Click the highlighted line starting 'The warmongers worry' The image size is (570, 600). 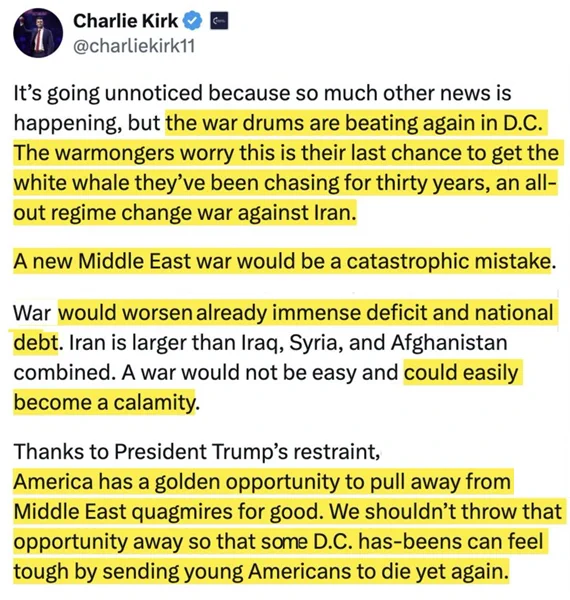tap(288, 153)
